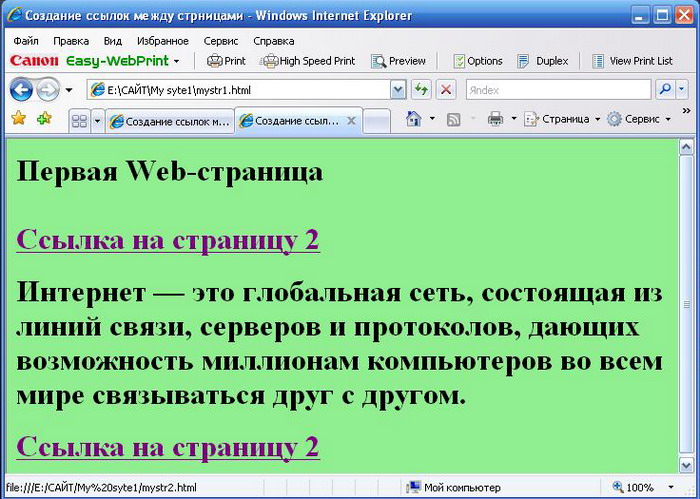Open the Страница command bar menu

tap(562, 119)
